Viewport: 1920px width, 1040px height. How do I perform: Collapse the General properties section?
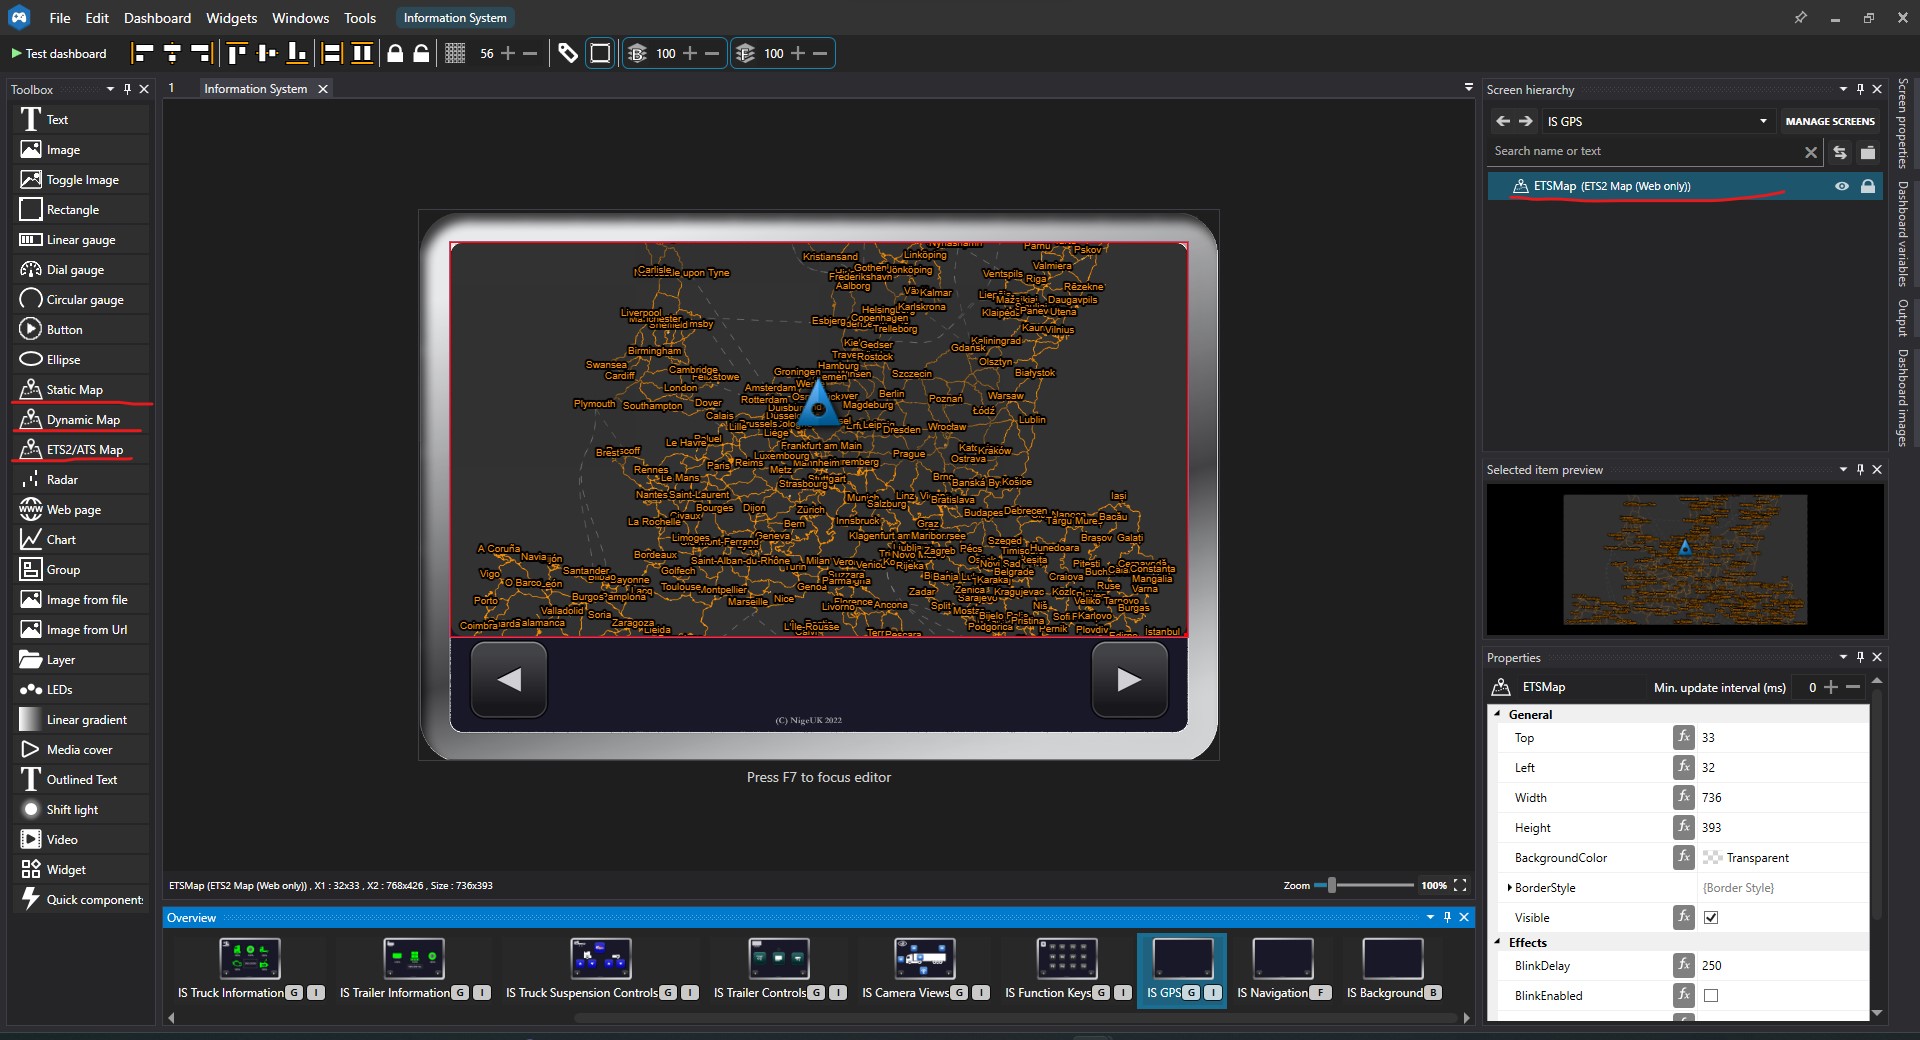(x=1497, y=714)
